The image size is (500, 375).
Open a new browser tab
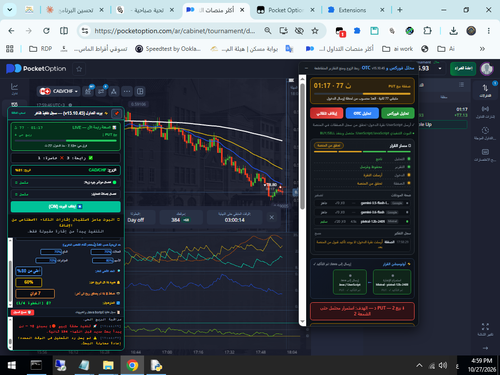click(399, 10)
